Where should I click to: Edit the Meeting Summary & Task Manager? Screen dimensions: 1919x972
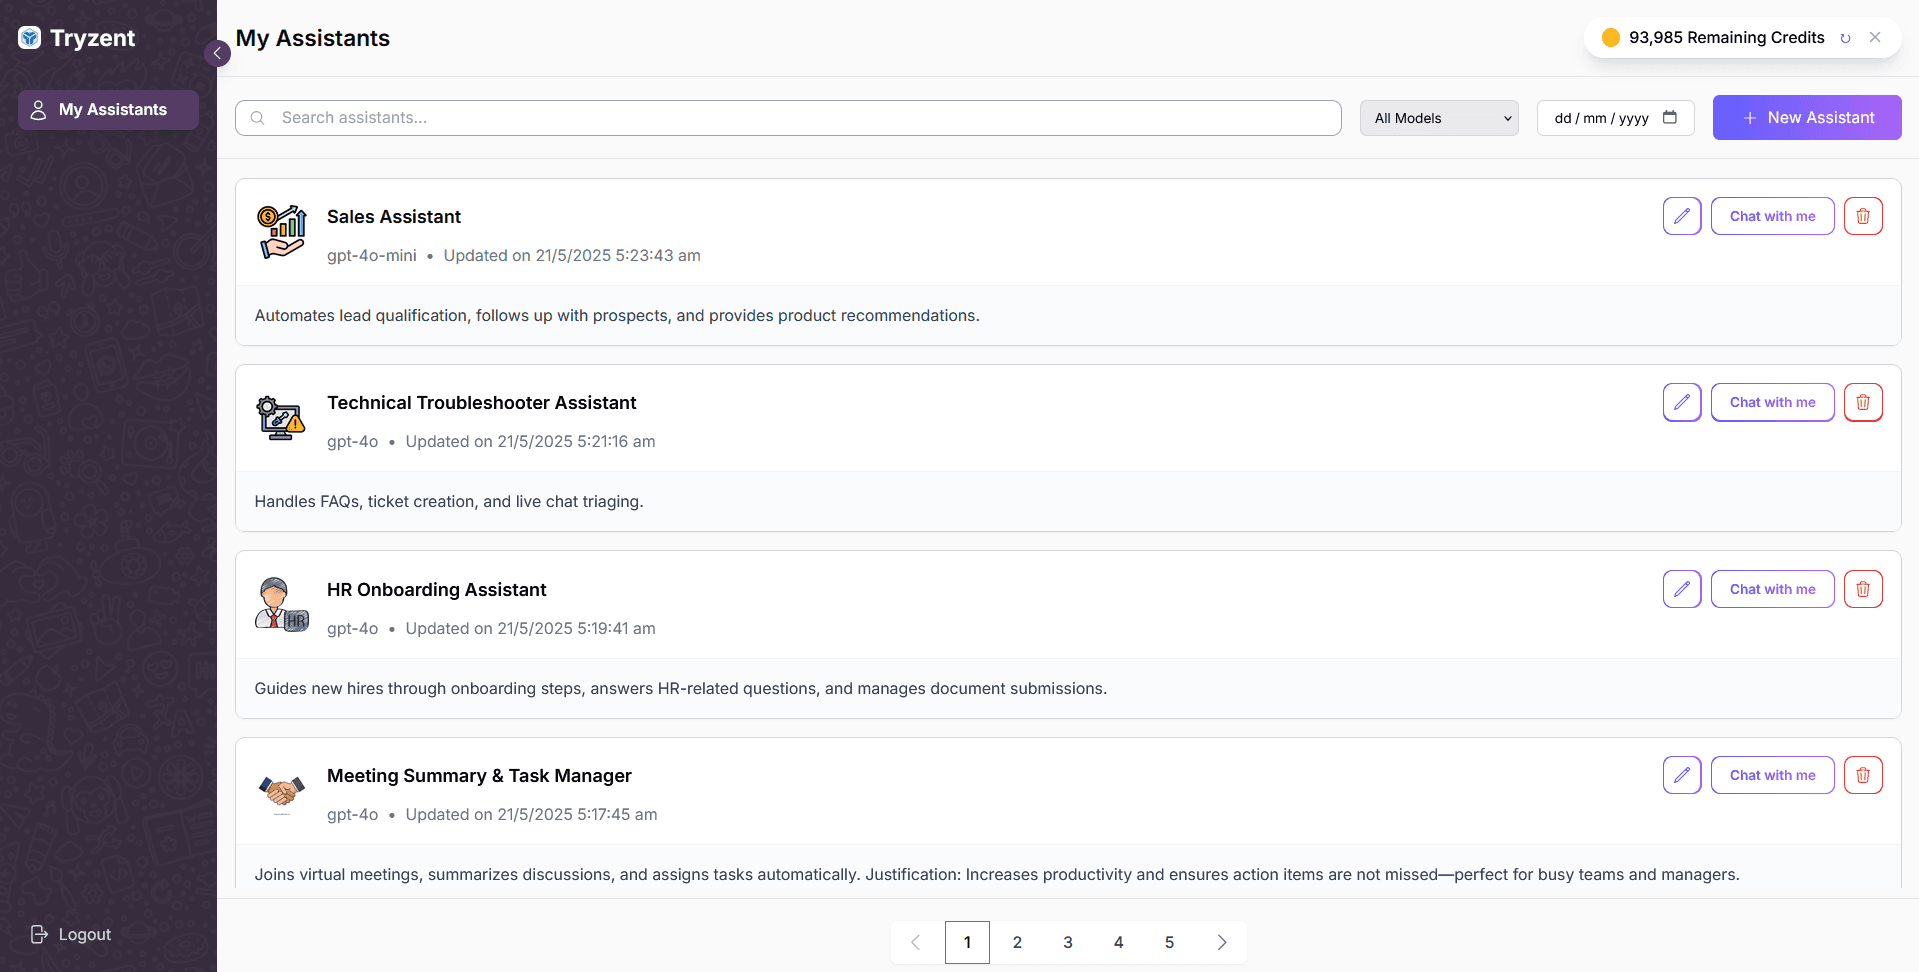pyautogui.click(x=1681, y=775)
